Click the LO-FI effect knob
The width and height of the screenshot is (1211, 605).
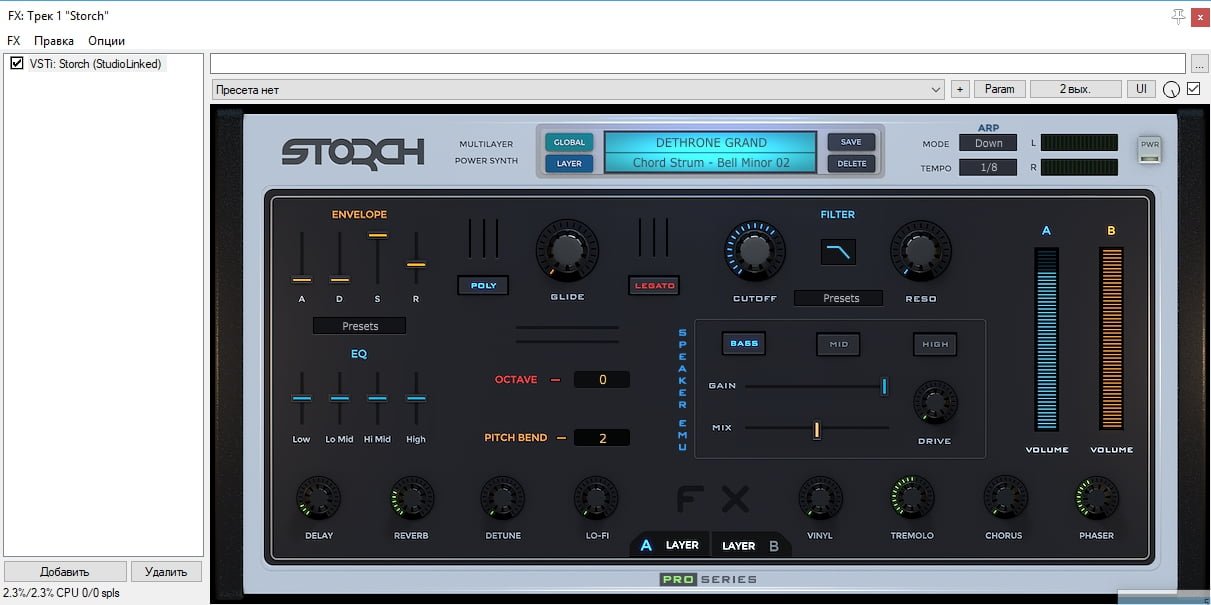[x=596, y=498]
